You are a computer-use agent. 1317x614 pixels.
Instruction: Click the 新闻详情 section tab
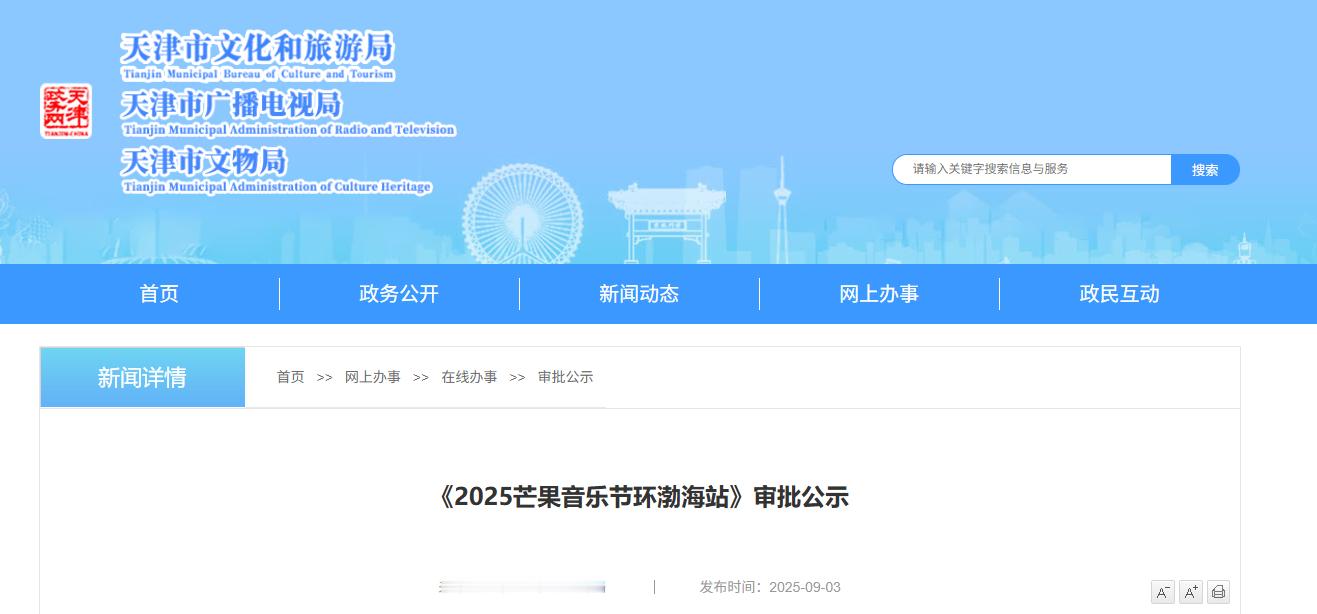point(142,377)
